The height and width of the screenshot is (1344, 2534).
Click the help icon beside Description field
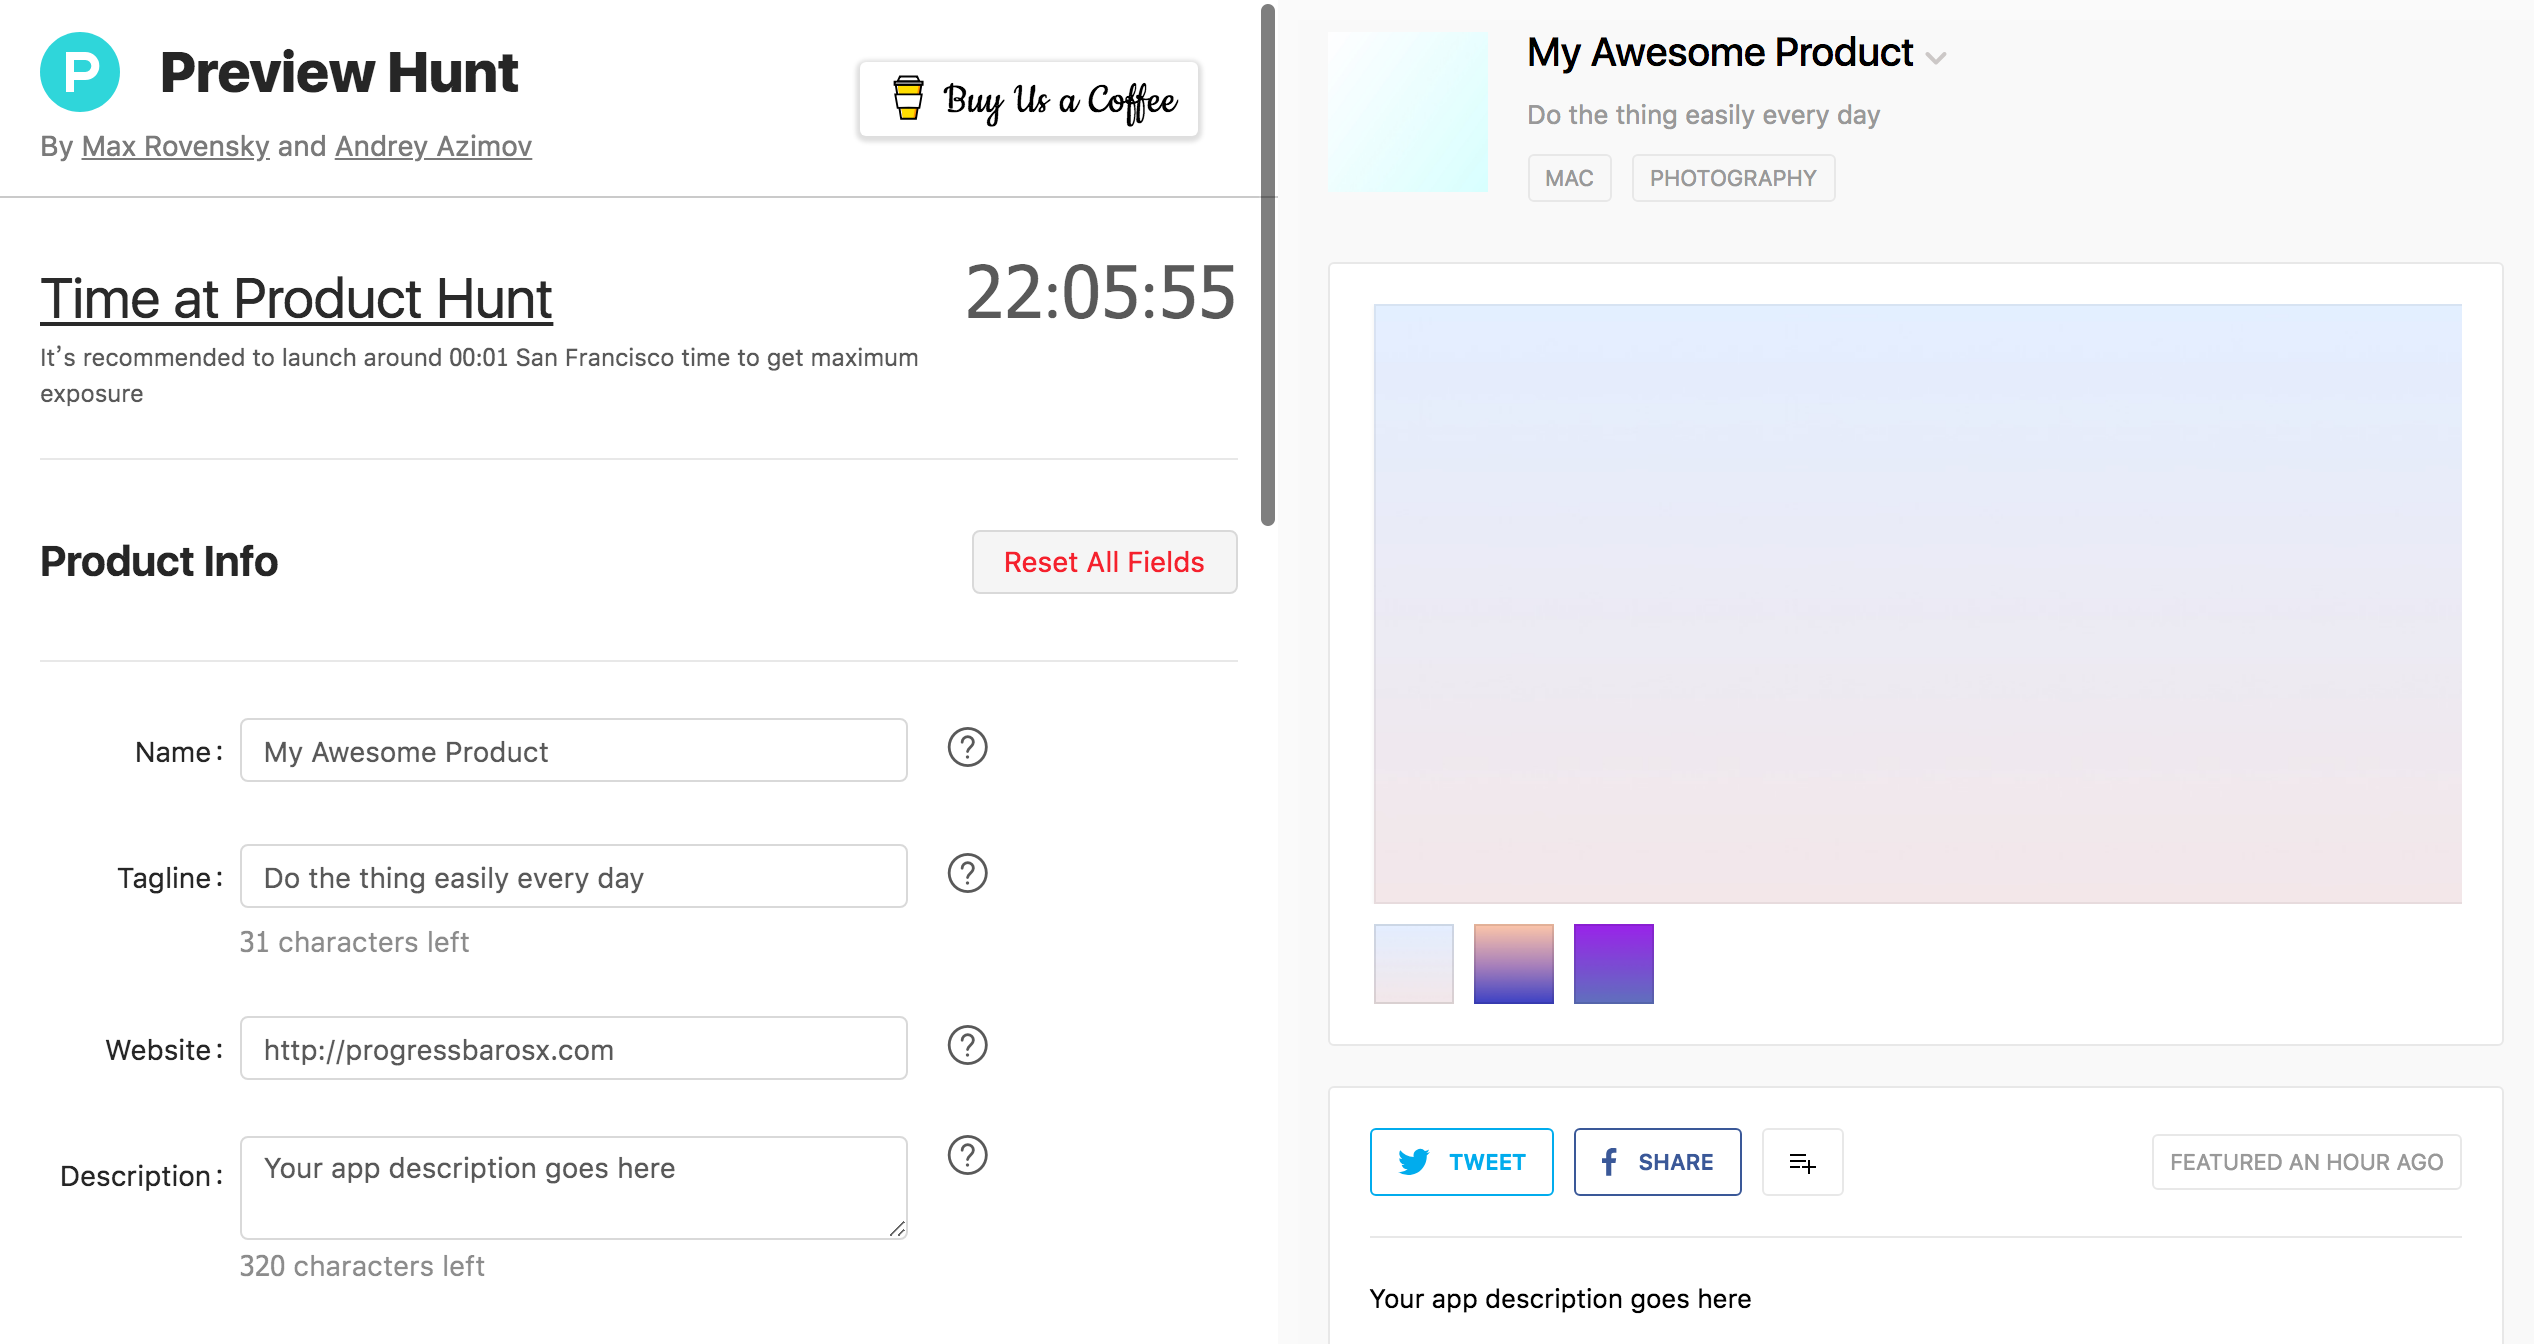(x=967, y=1156)
